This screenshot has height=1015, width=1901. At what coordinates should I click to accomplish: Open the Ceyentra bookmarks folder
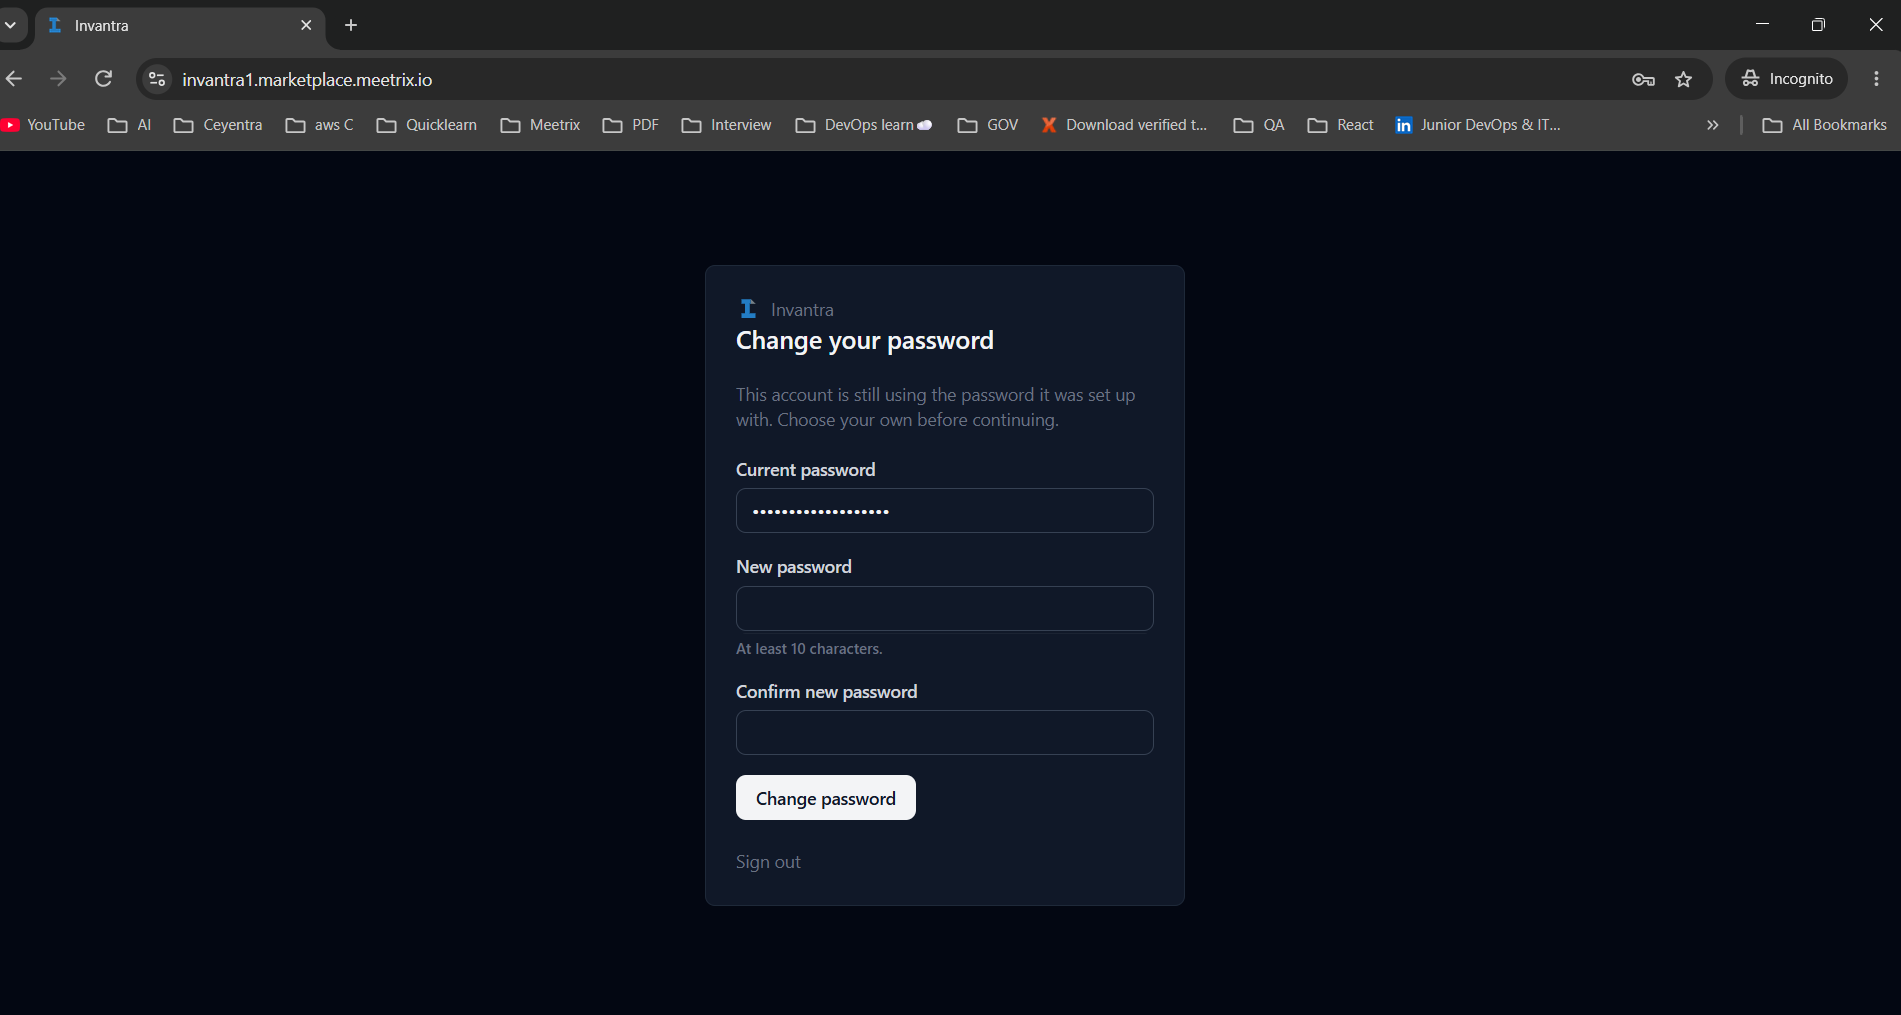(218, 125)
